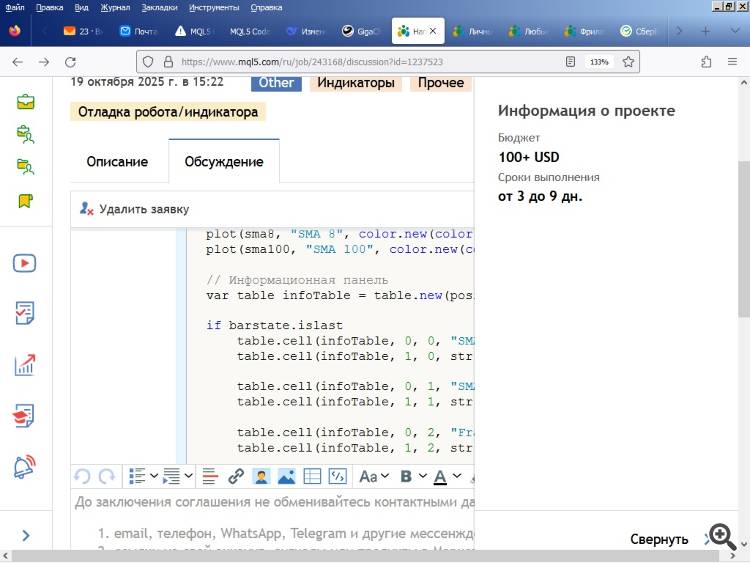Image resolution: width=750 pixels, height=563 pixels.
Task: Open the Firefox logo button
Action: point(14,31)
